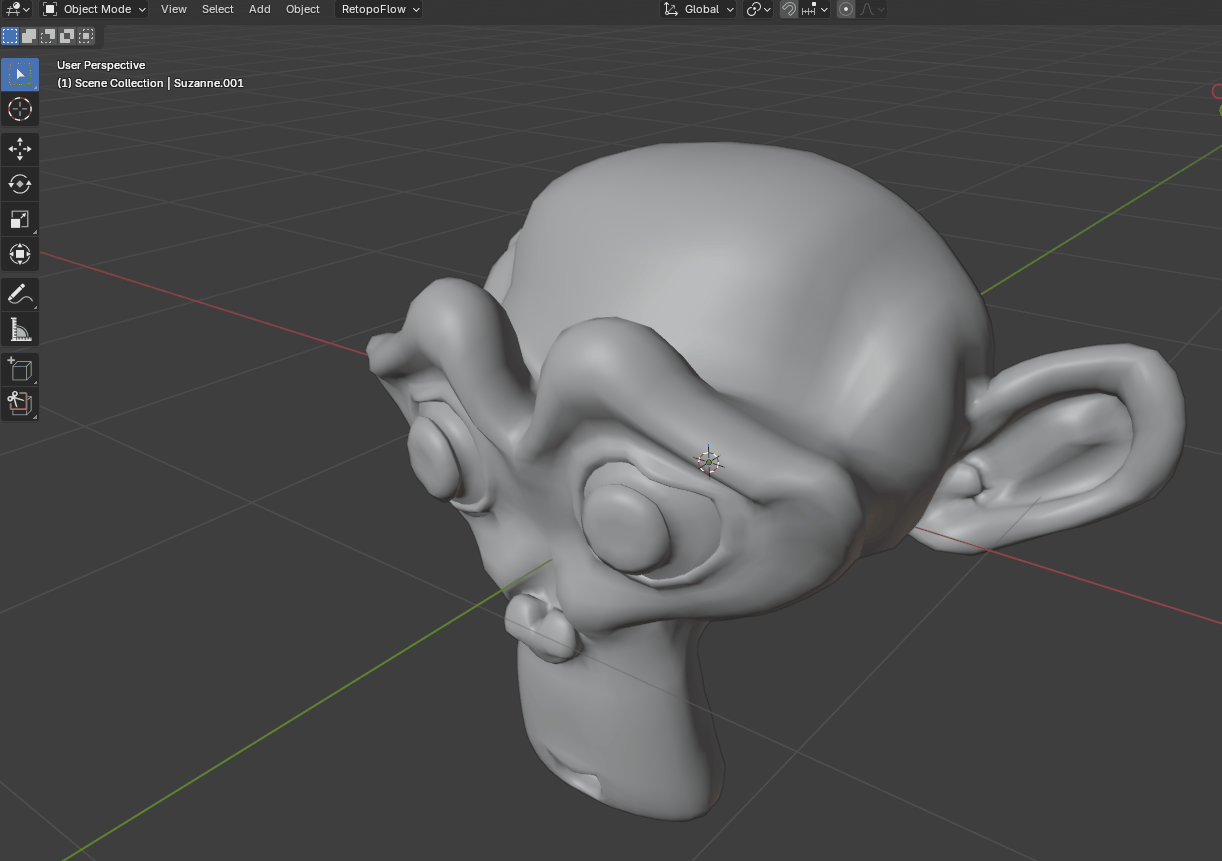
Task: Open the Object menu
Action: point(303,9)
